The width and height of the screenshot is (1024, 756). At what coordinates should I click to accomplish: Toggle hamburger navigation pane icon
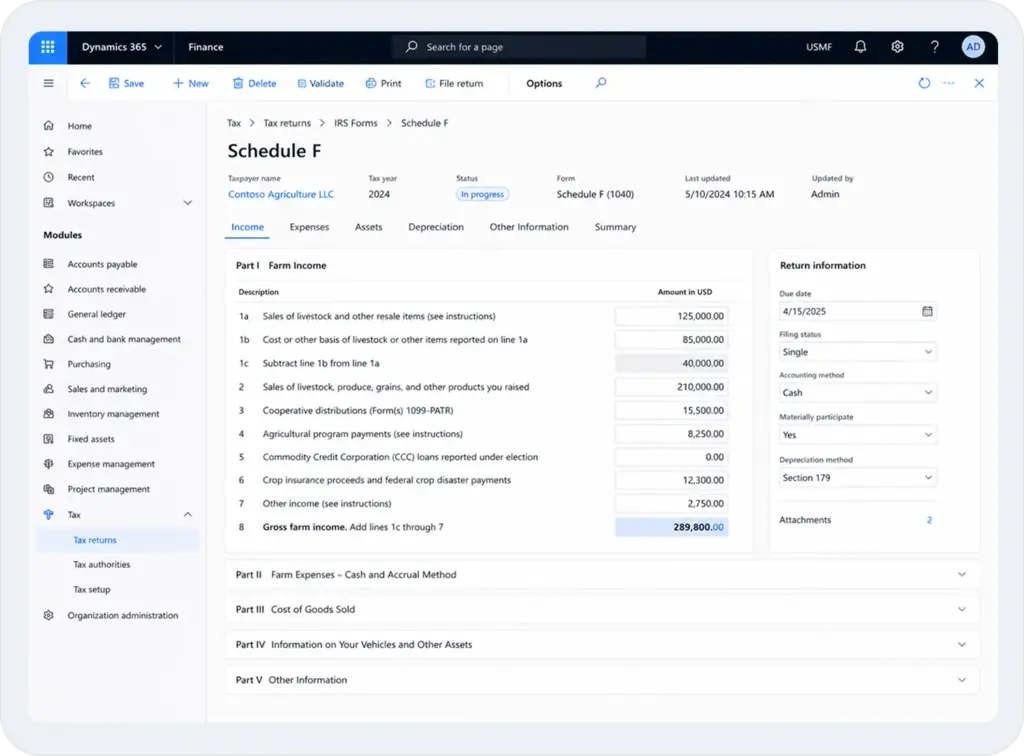click(48, 84)
